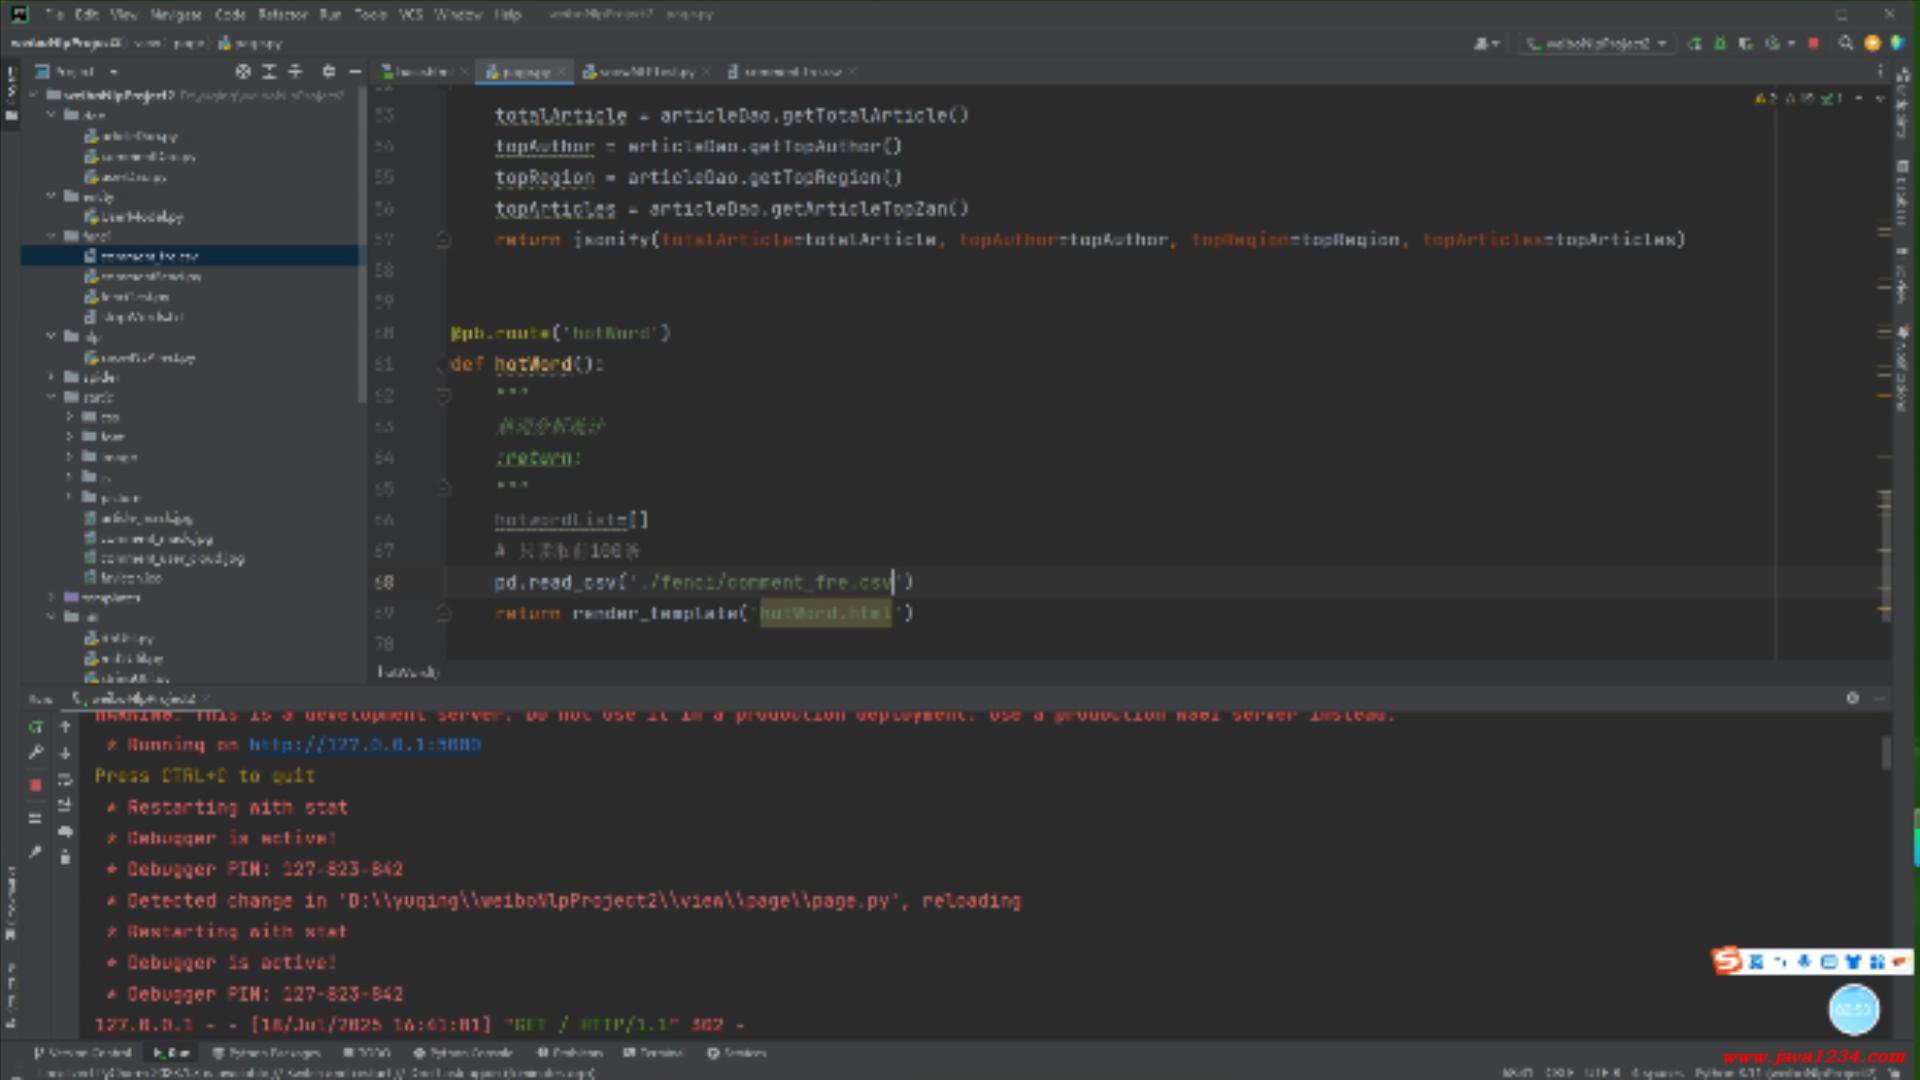Stop the process in Run panel sidebar

pyautogui.click(x=36, y=786)
